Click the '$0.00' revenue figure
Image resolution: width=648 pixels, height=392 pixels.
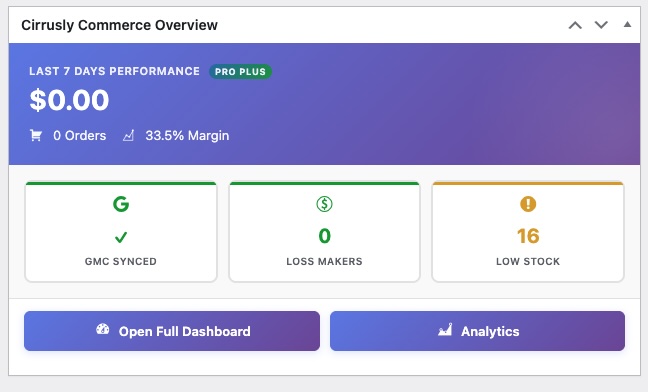click(69, 100)
